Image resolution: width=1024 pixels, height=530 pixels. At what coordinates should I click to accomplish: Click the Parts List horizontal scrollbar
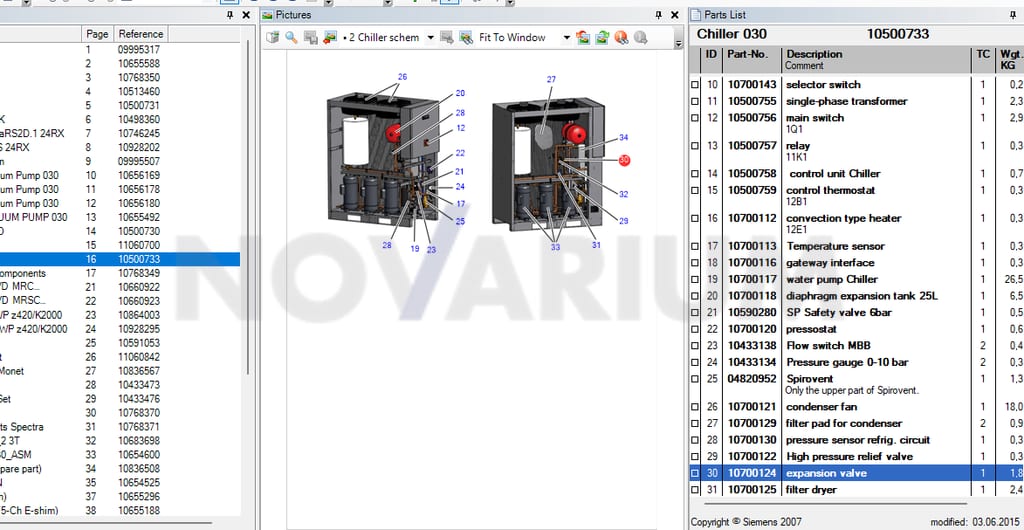point(836,504)
